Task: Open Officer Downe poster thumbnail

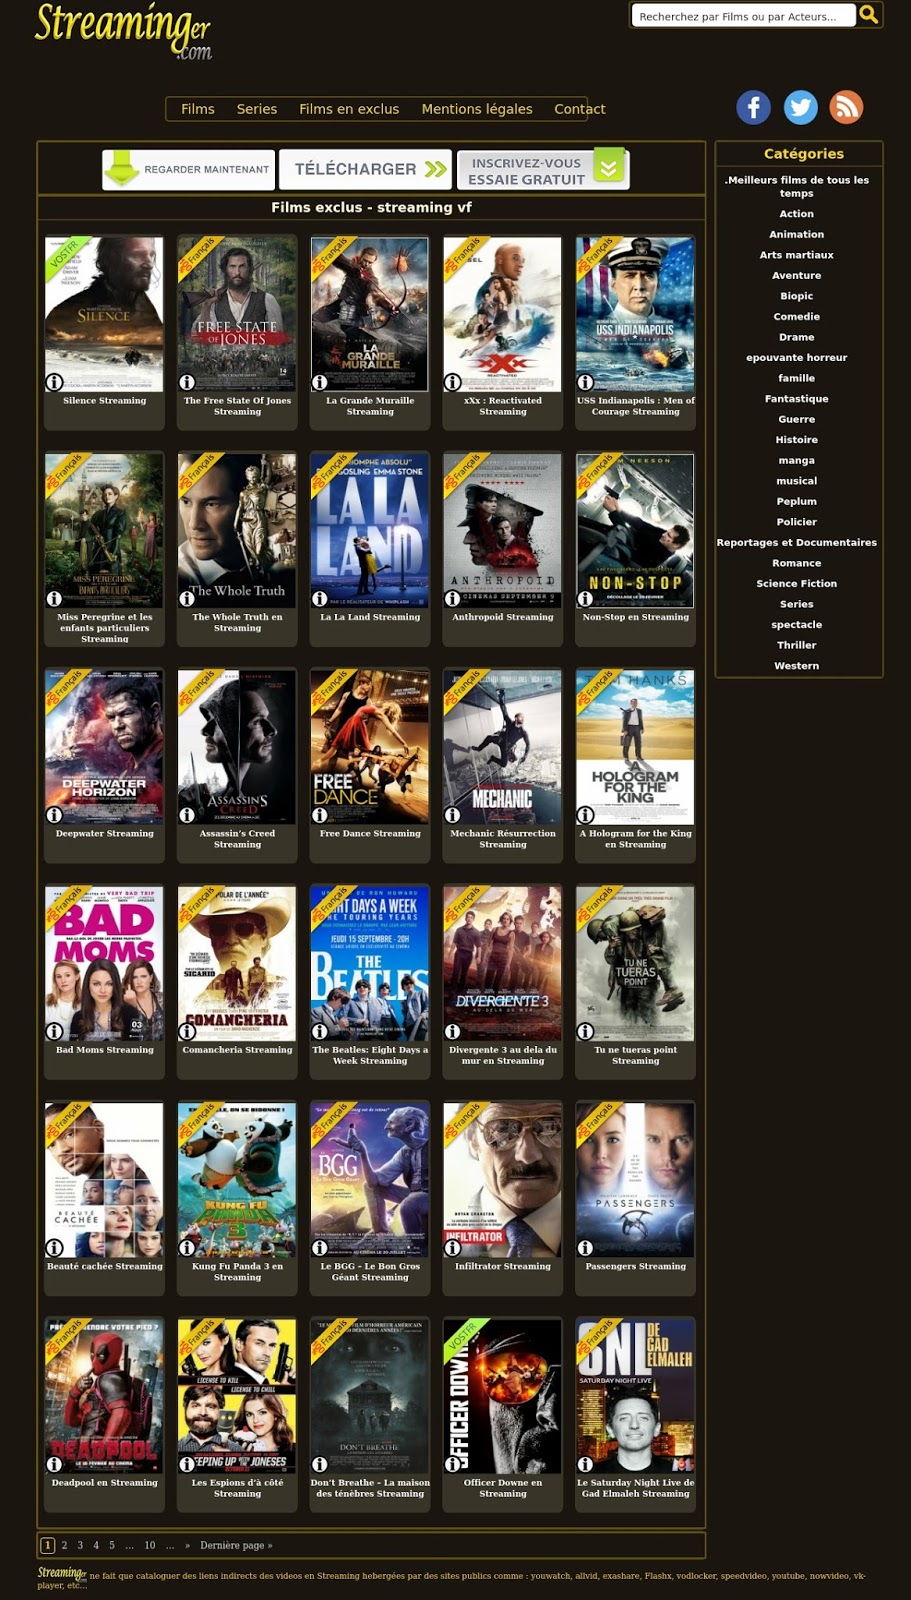Action: 503,1396
